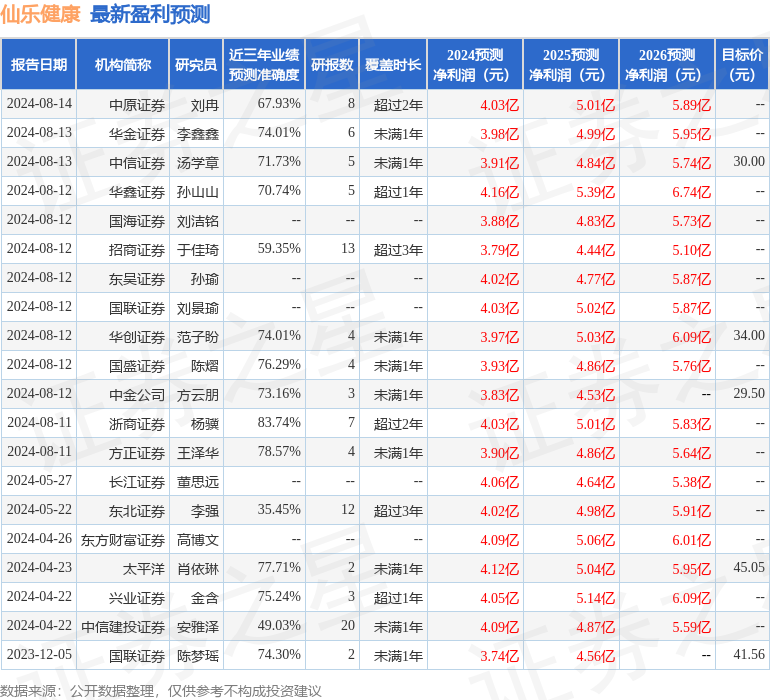The height and width of the screenshot is (700, 770).
Task: Click 东方财富证券 institution cell
Action: 123,540
